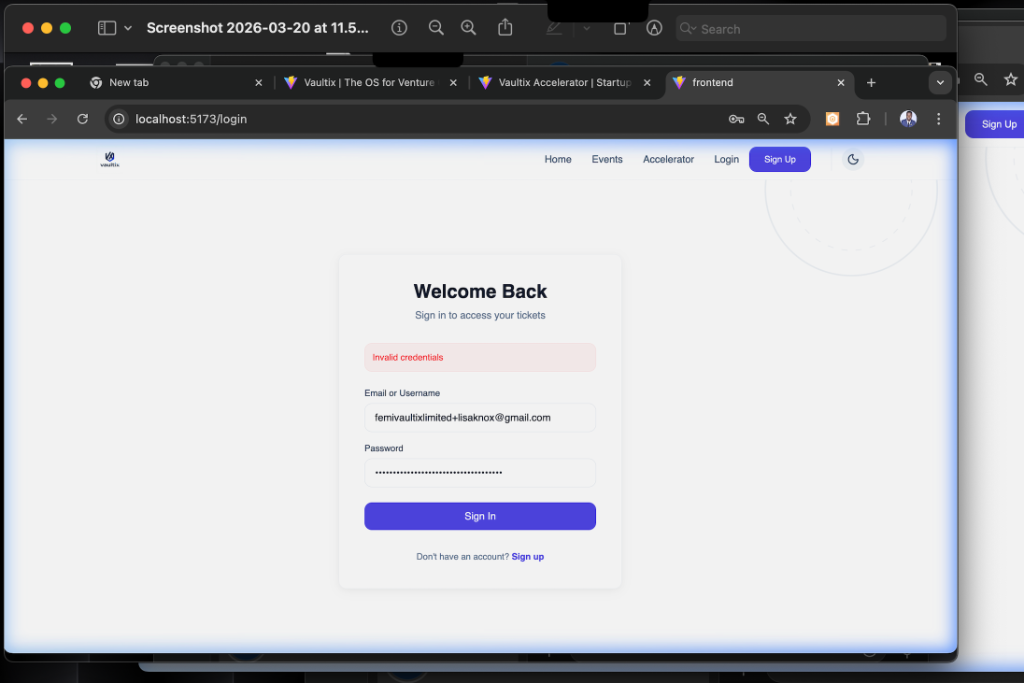This screenshot has height=683, width=1024.
Task: Open the tab search chevron in Chrome
Action: [940, 82]
